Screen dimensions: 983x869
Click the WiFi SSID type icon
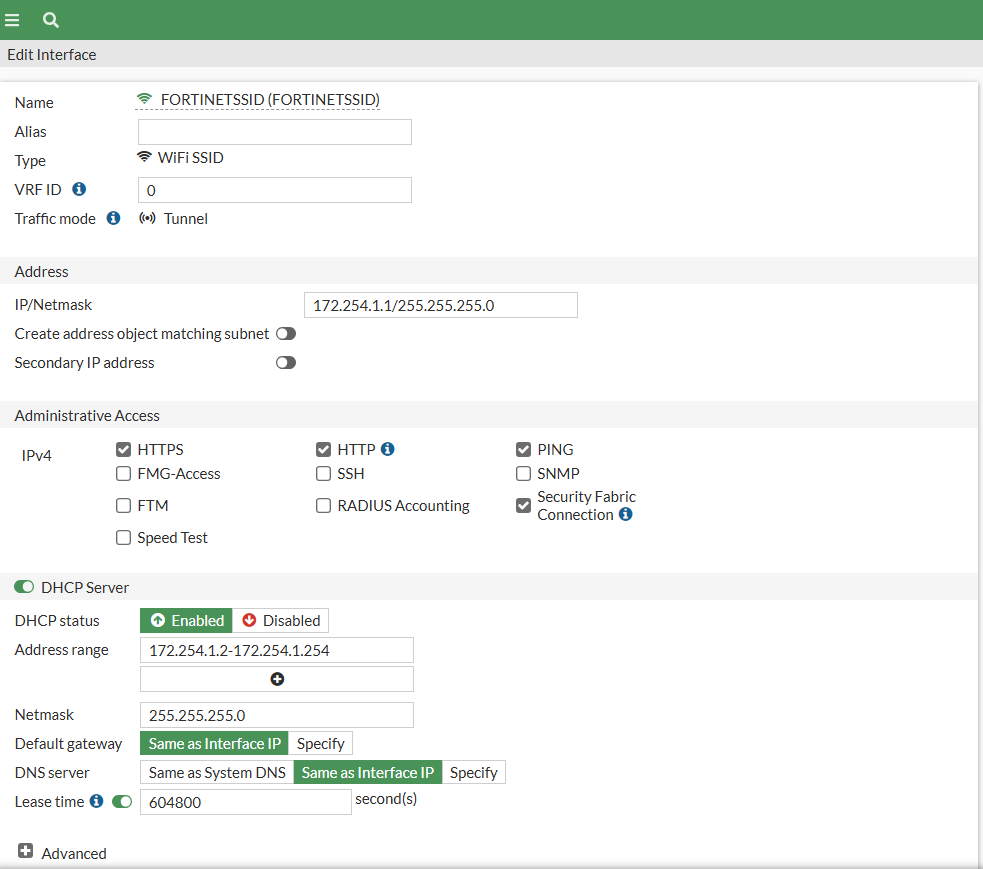(x=144, y=157)
